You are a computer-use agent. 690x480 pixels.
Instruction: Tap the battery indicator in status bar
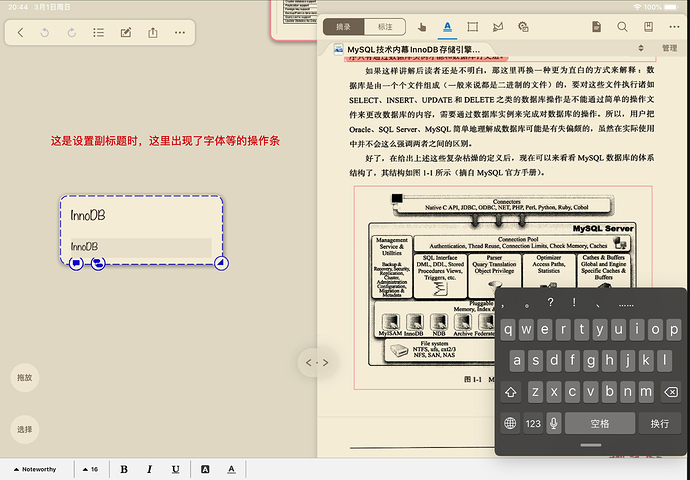tap(671, 7)
